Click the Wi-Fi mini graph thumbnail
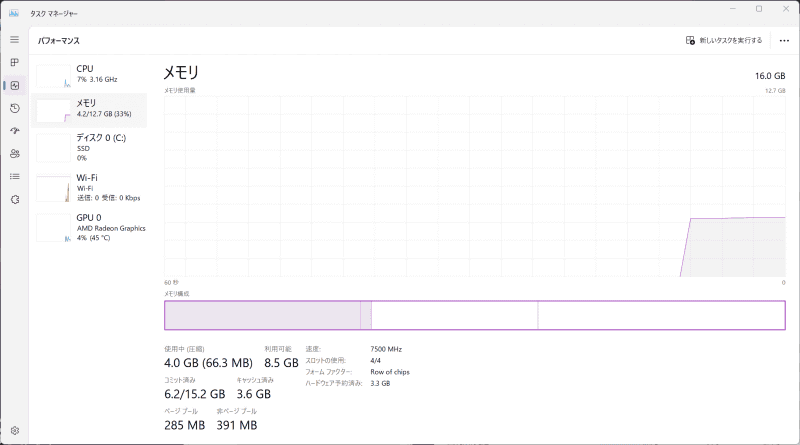This screenshot has height=445, width=800. (x=54, y=188)
